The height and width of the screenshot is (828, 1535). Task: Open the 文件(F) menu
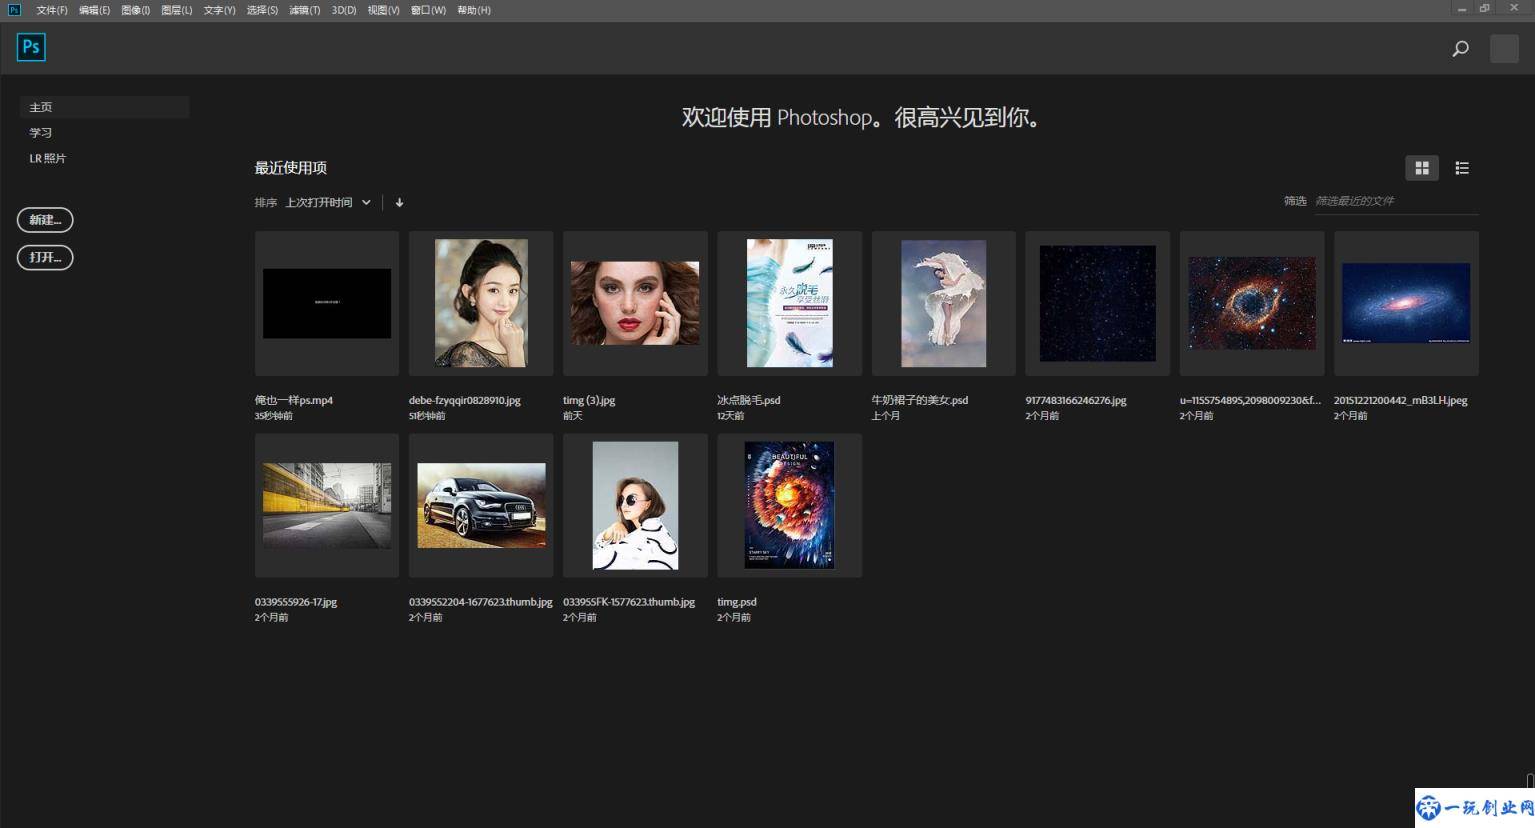[x=52, y=10]
